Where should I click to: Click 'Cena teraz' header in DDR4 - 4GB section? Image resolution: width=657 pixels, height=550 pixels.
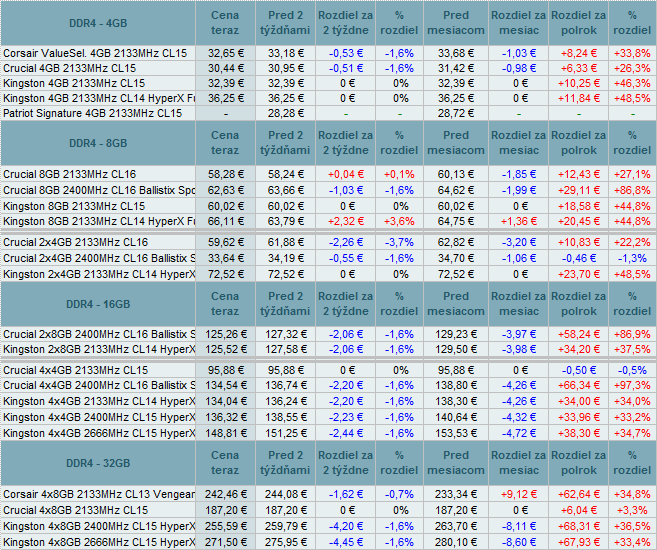pos(225,23)
